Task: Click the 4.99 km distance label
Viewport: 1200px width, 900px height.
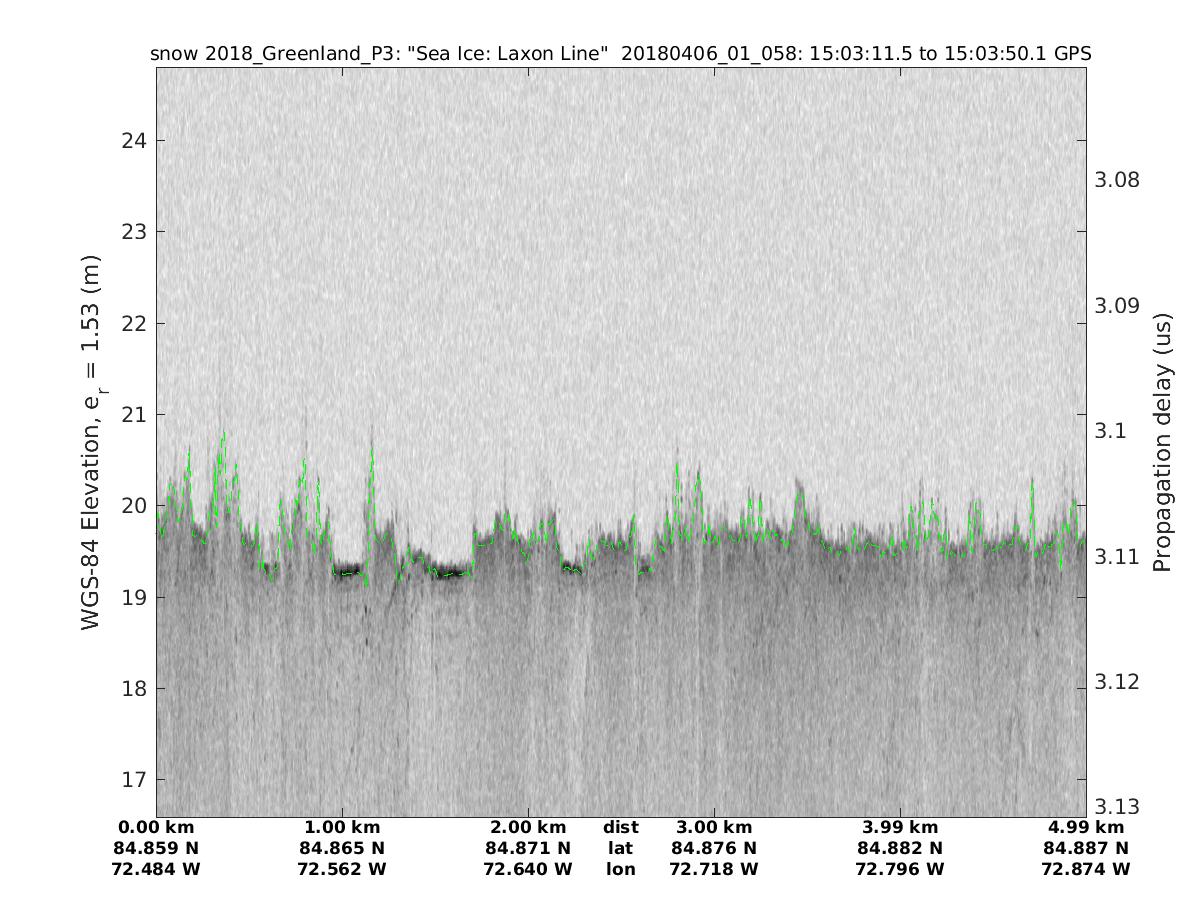Action: 1086,827
